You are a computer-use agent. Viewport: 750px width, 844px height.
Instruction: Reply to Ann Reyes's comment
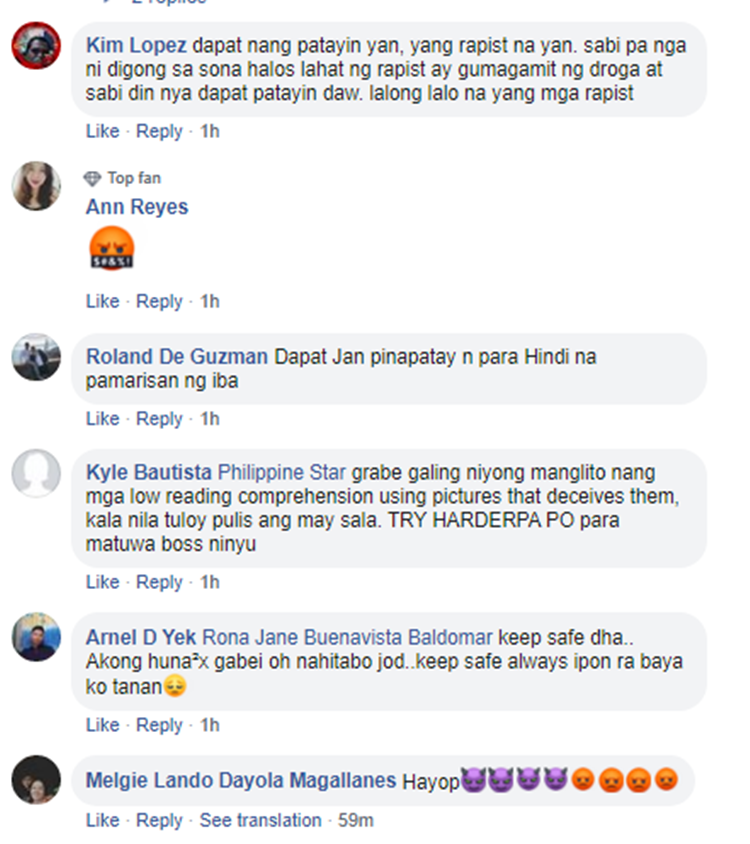click(x=159, y=301)
